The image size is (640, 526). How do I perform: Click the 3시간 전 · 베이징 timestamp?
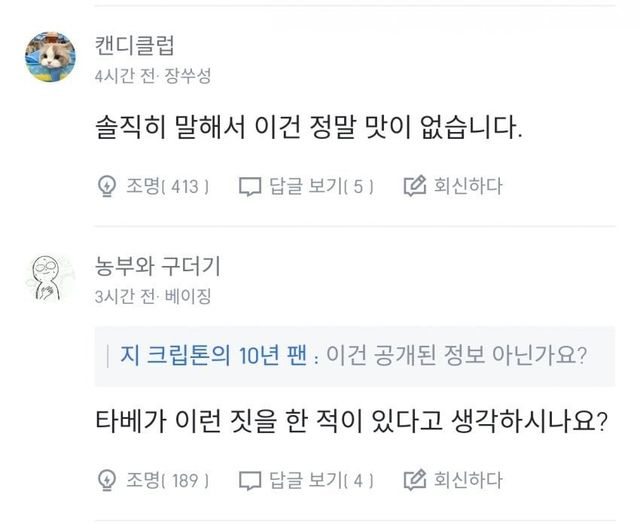coord(152,297)
